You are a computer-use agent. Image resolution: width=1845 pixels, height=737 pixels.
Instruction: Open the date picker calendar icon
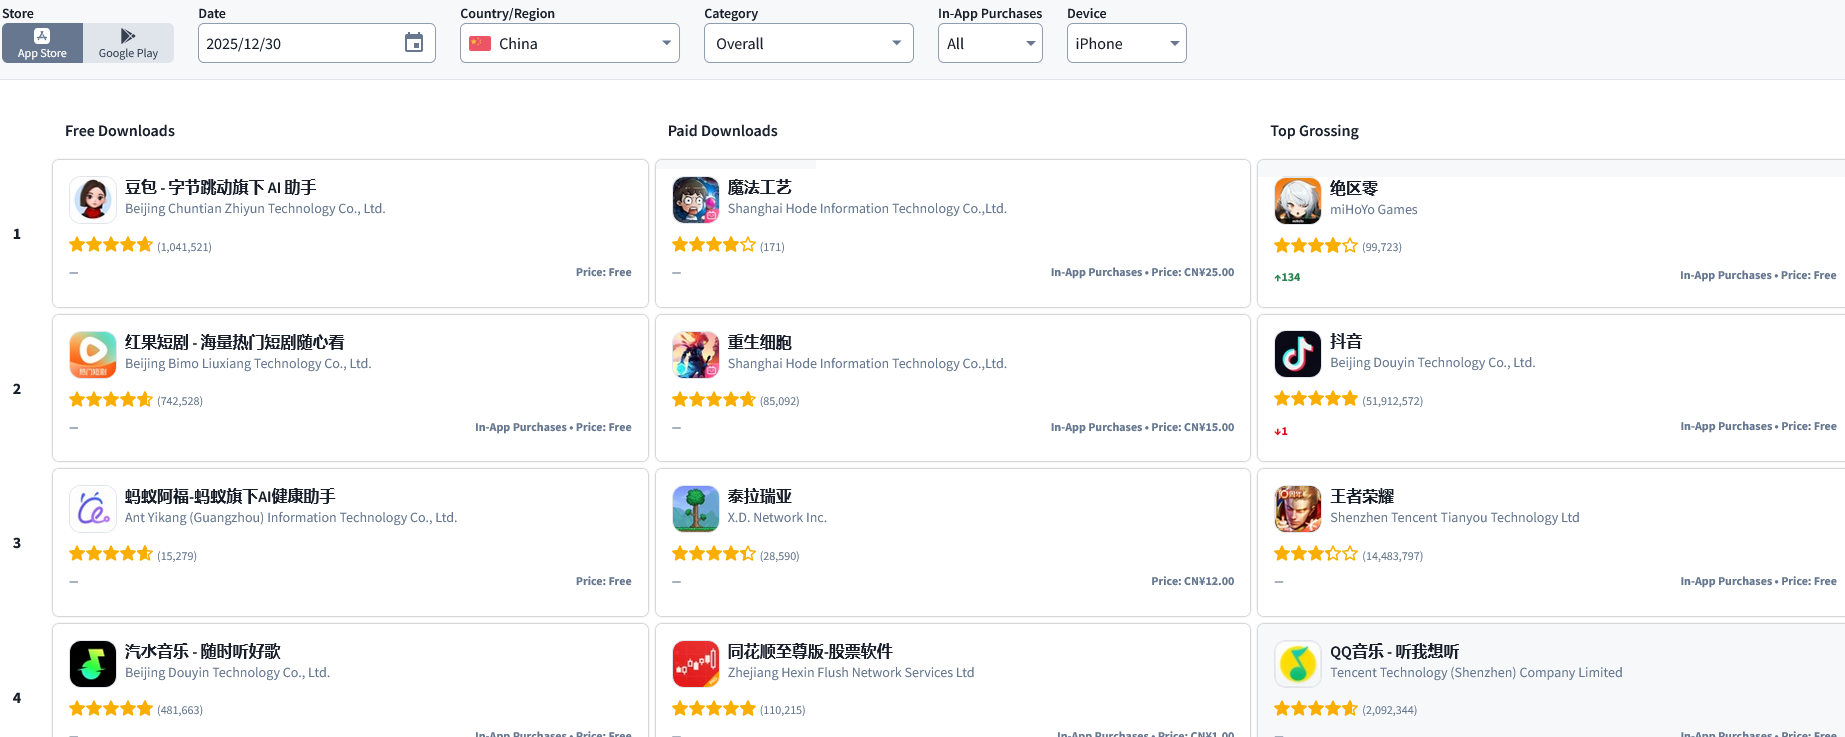tap(414, 43)
